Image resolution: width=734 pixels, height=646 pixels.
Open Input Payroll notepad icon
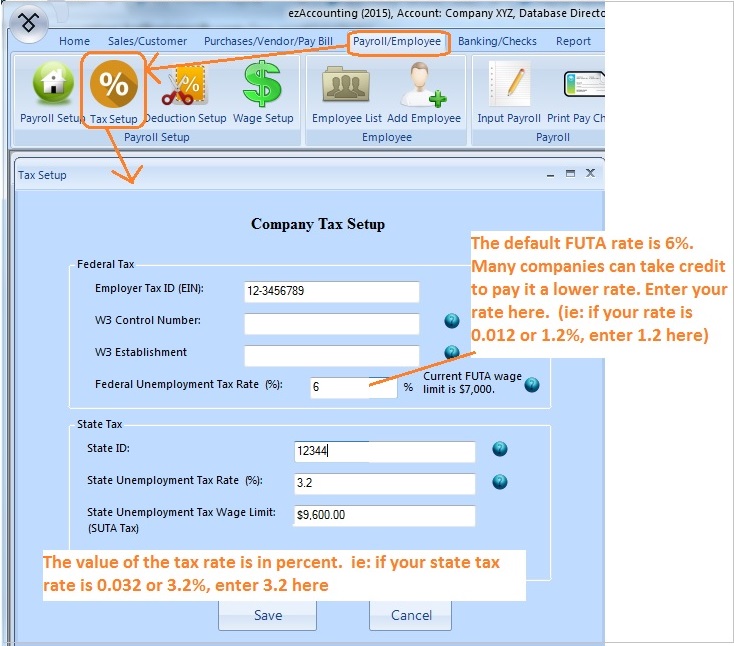pyautogui.click(x=509, y=87)
